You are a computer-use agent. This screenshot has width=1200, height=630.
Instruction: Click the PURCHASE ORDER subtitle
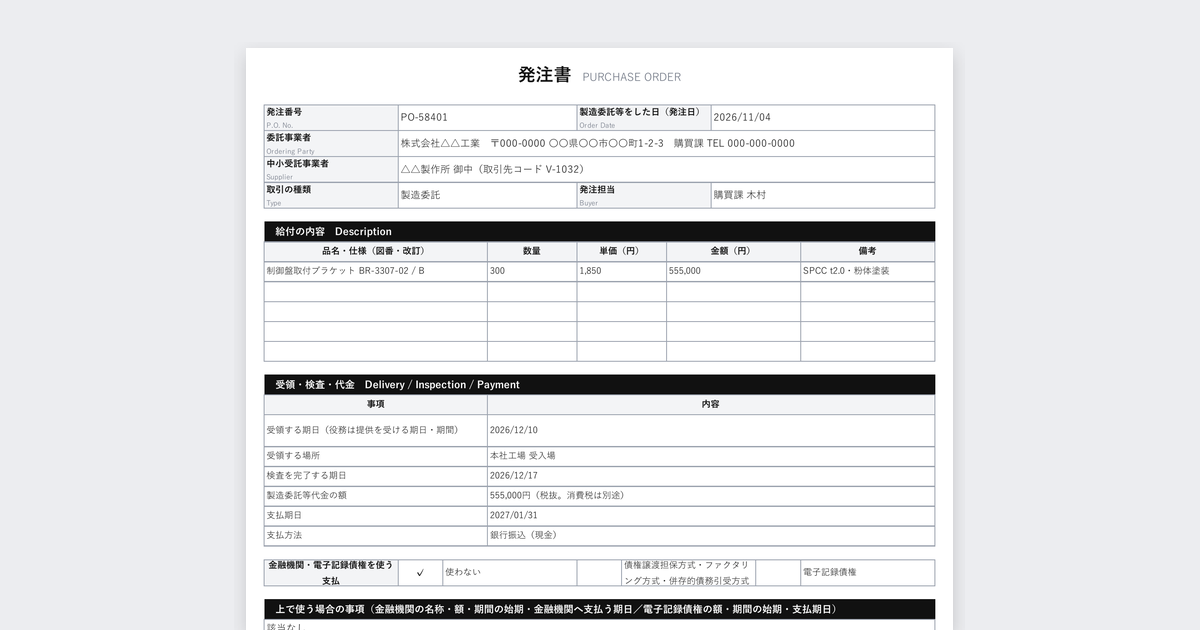click(x=631, y=77)
